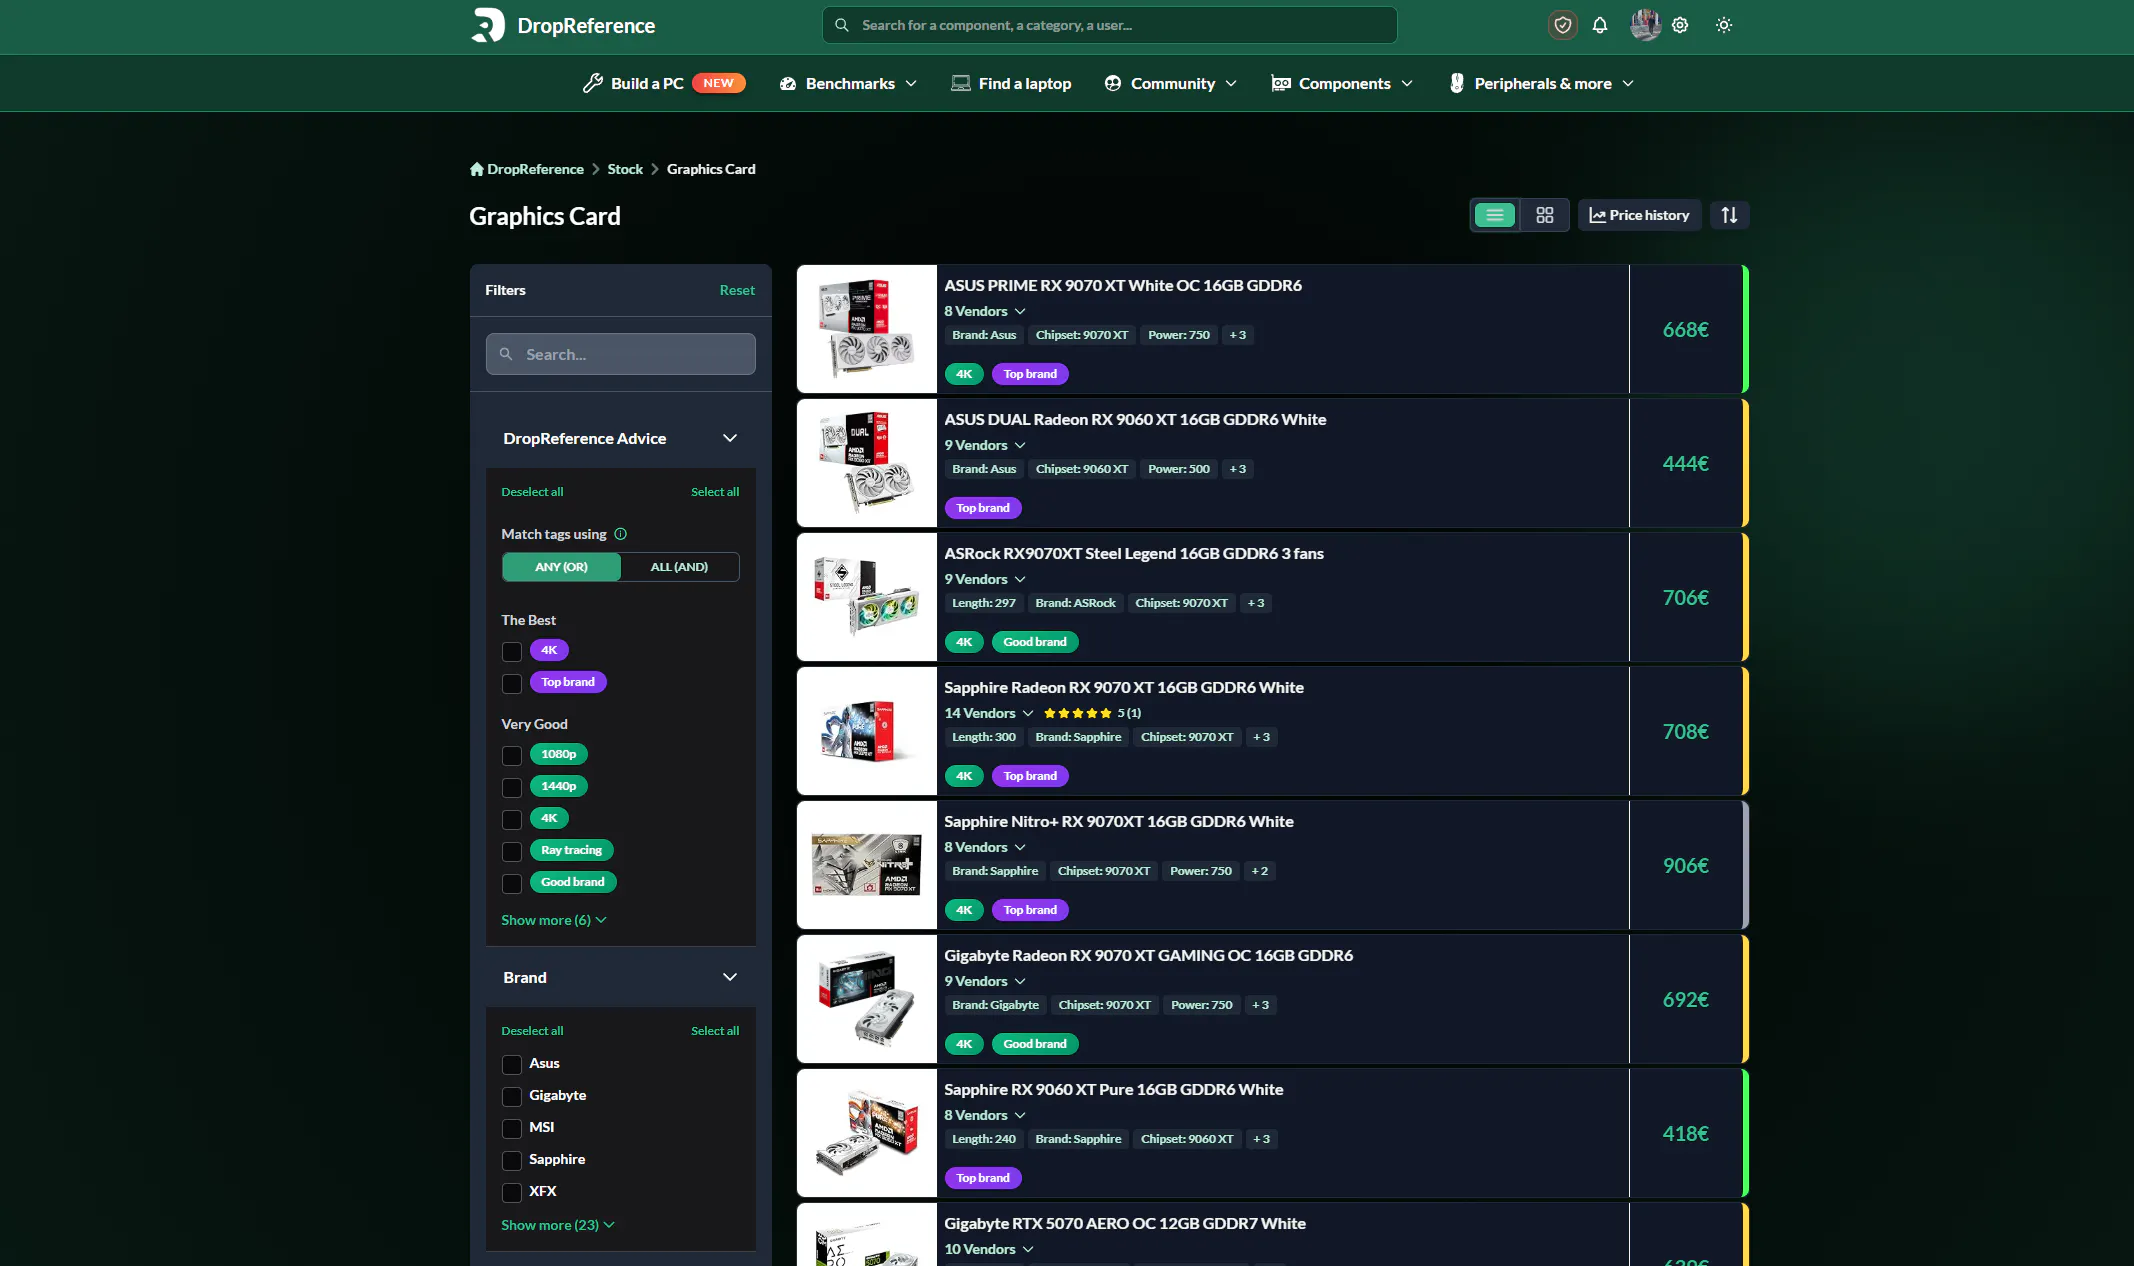
Task: Check the Asus brand checkbox
Action: point(512,1064)
